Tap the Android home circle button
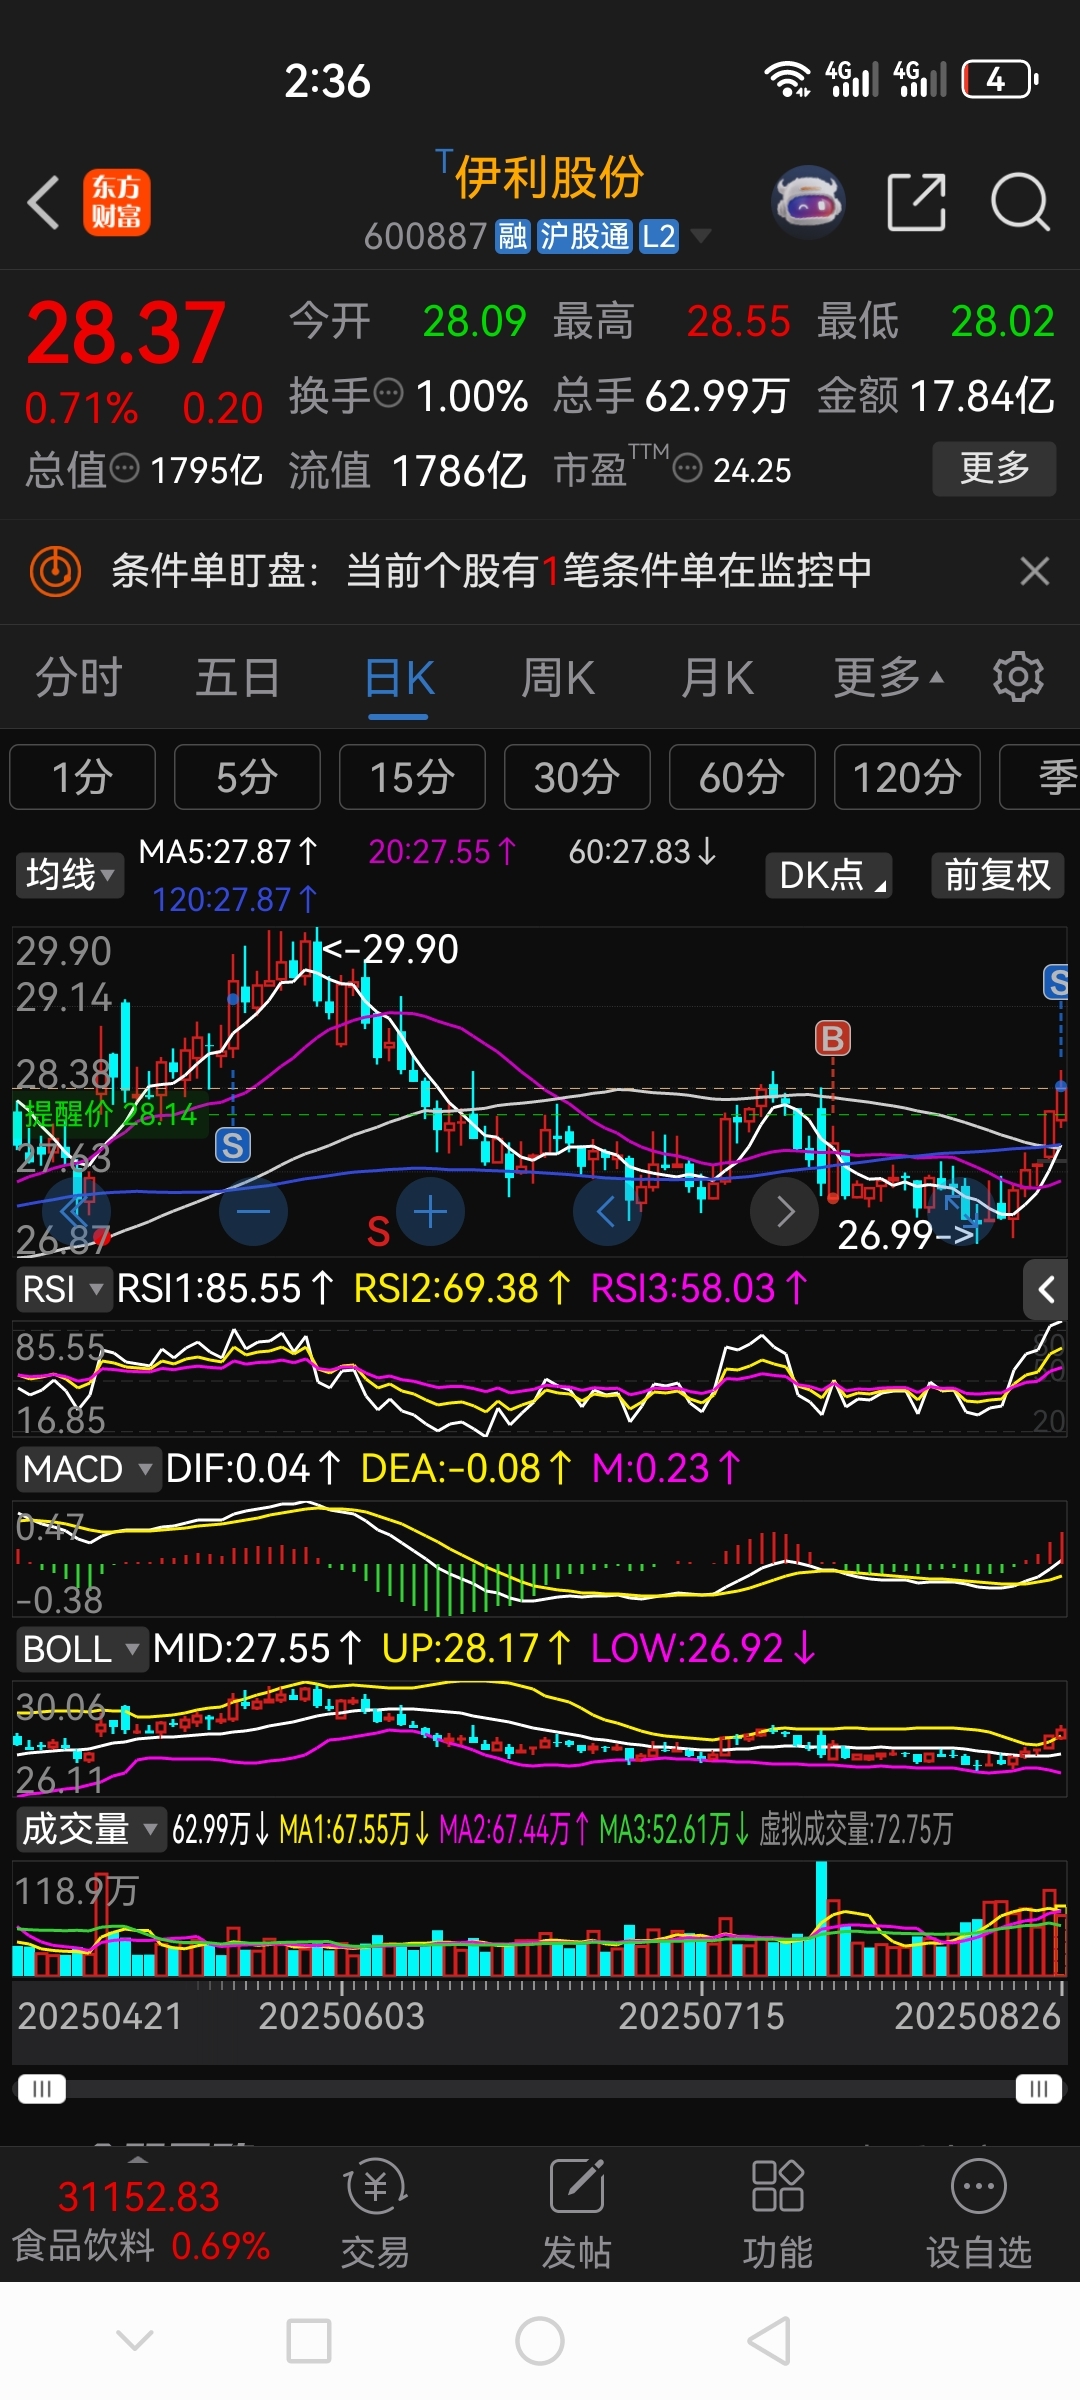 tap(540, 2340)
